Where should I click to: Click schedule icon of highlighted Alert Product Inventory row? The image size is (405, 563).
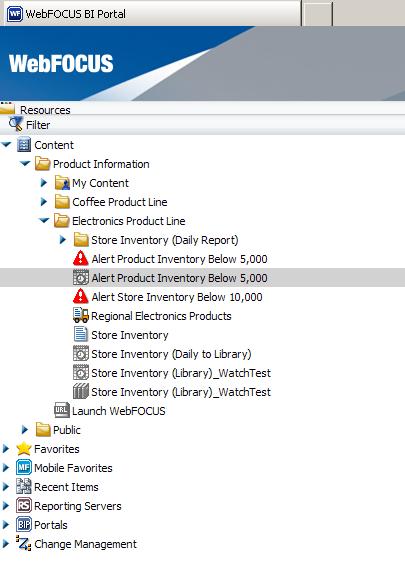[81, 278]
